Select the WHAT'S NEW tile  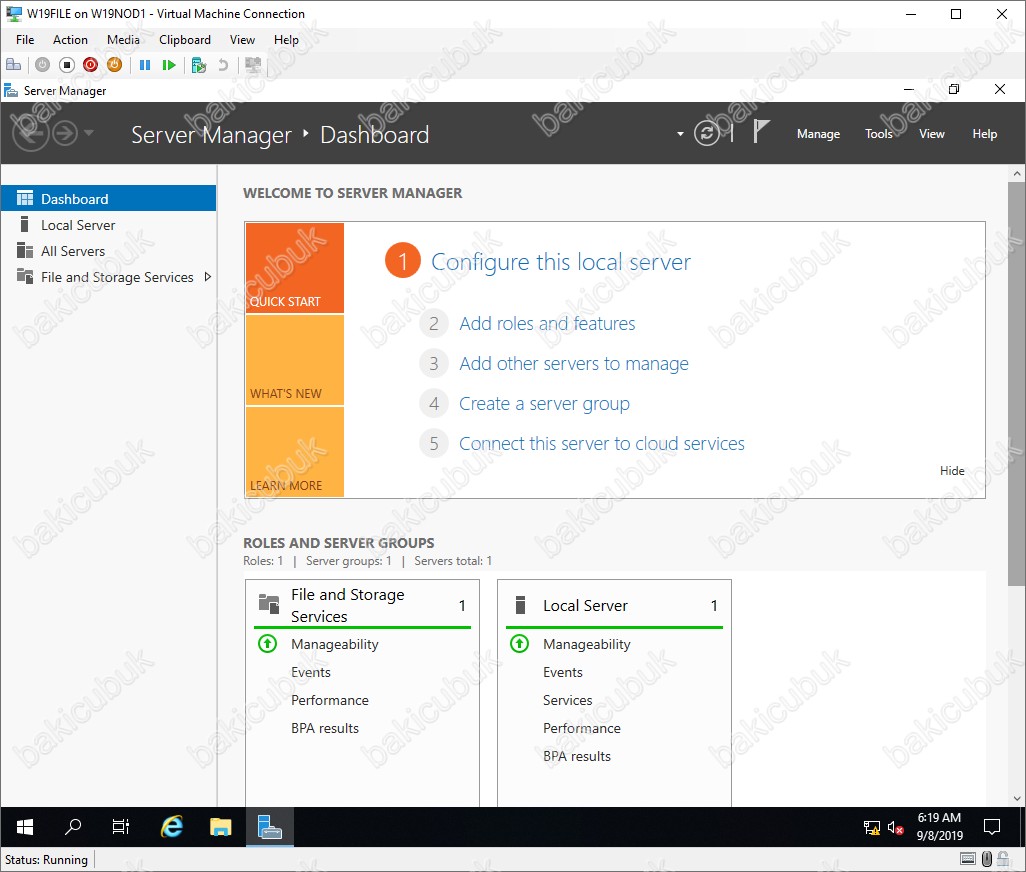point(294,360)
